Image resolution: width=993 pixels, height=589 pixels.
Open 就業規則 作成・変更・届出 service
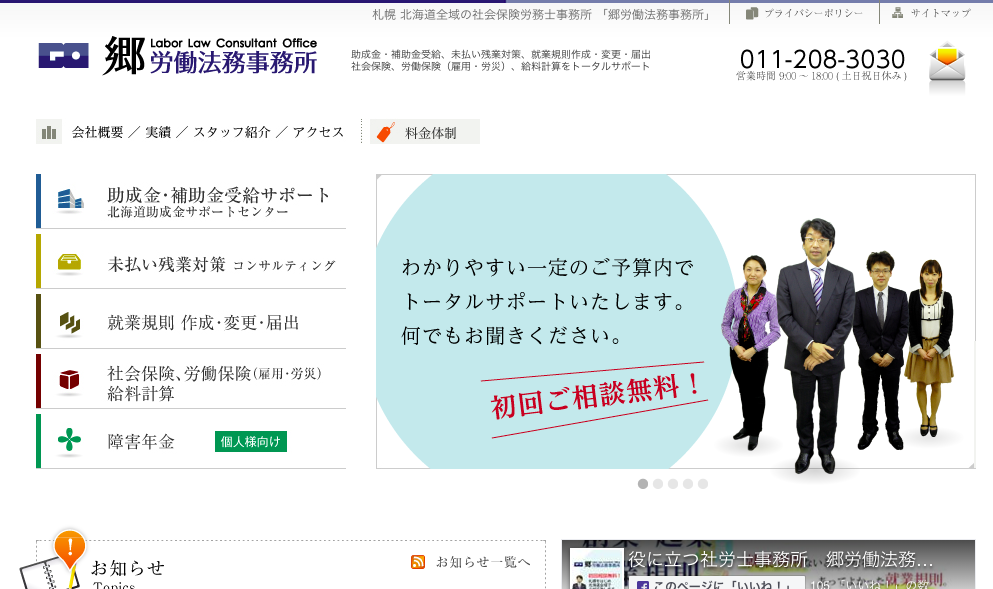[203, 322]
